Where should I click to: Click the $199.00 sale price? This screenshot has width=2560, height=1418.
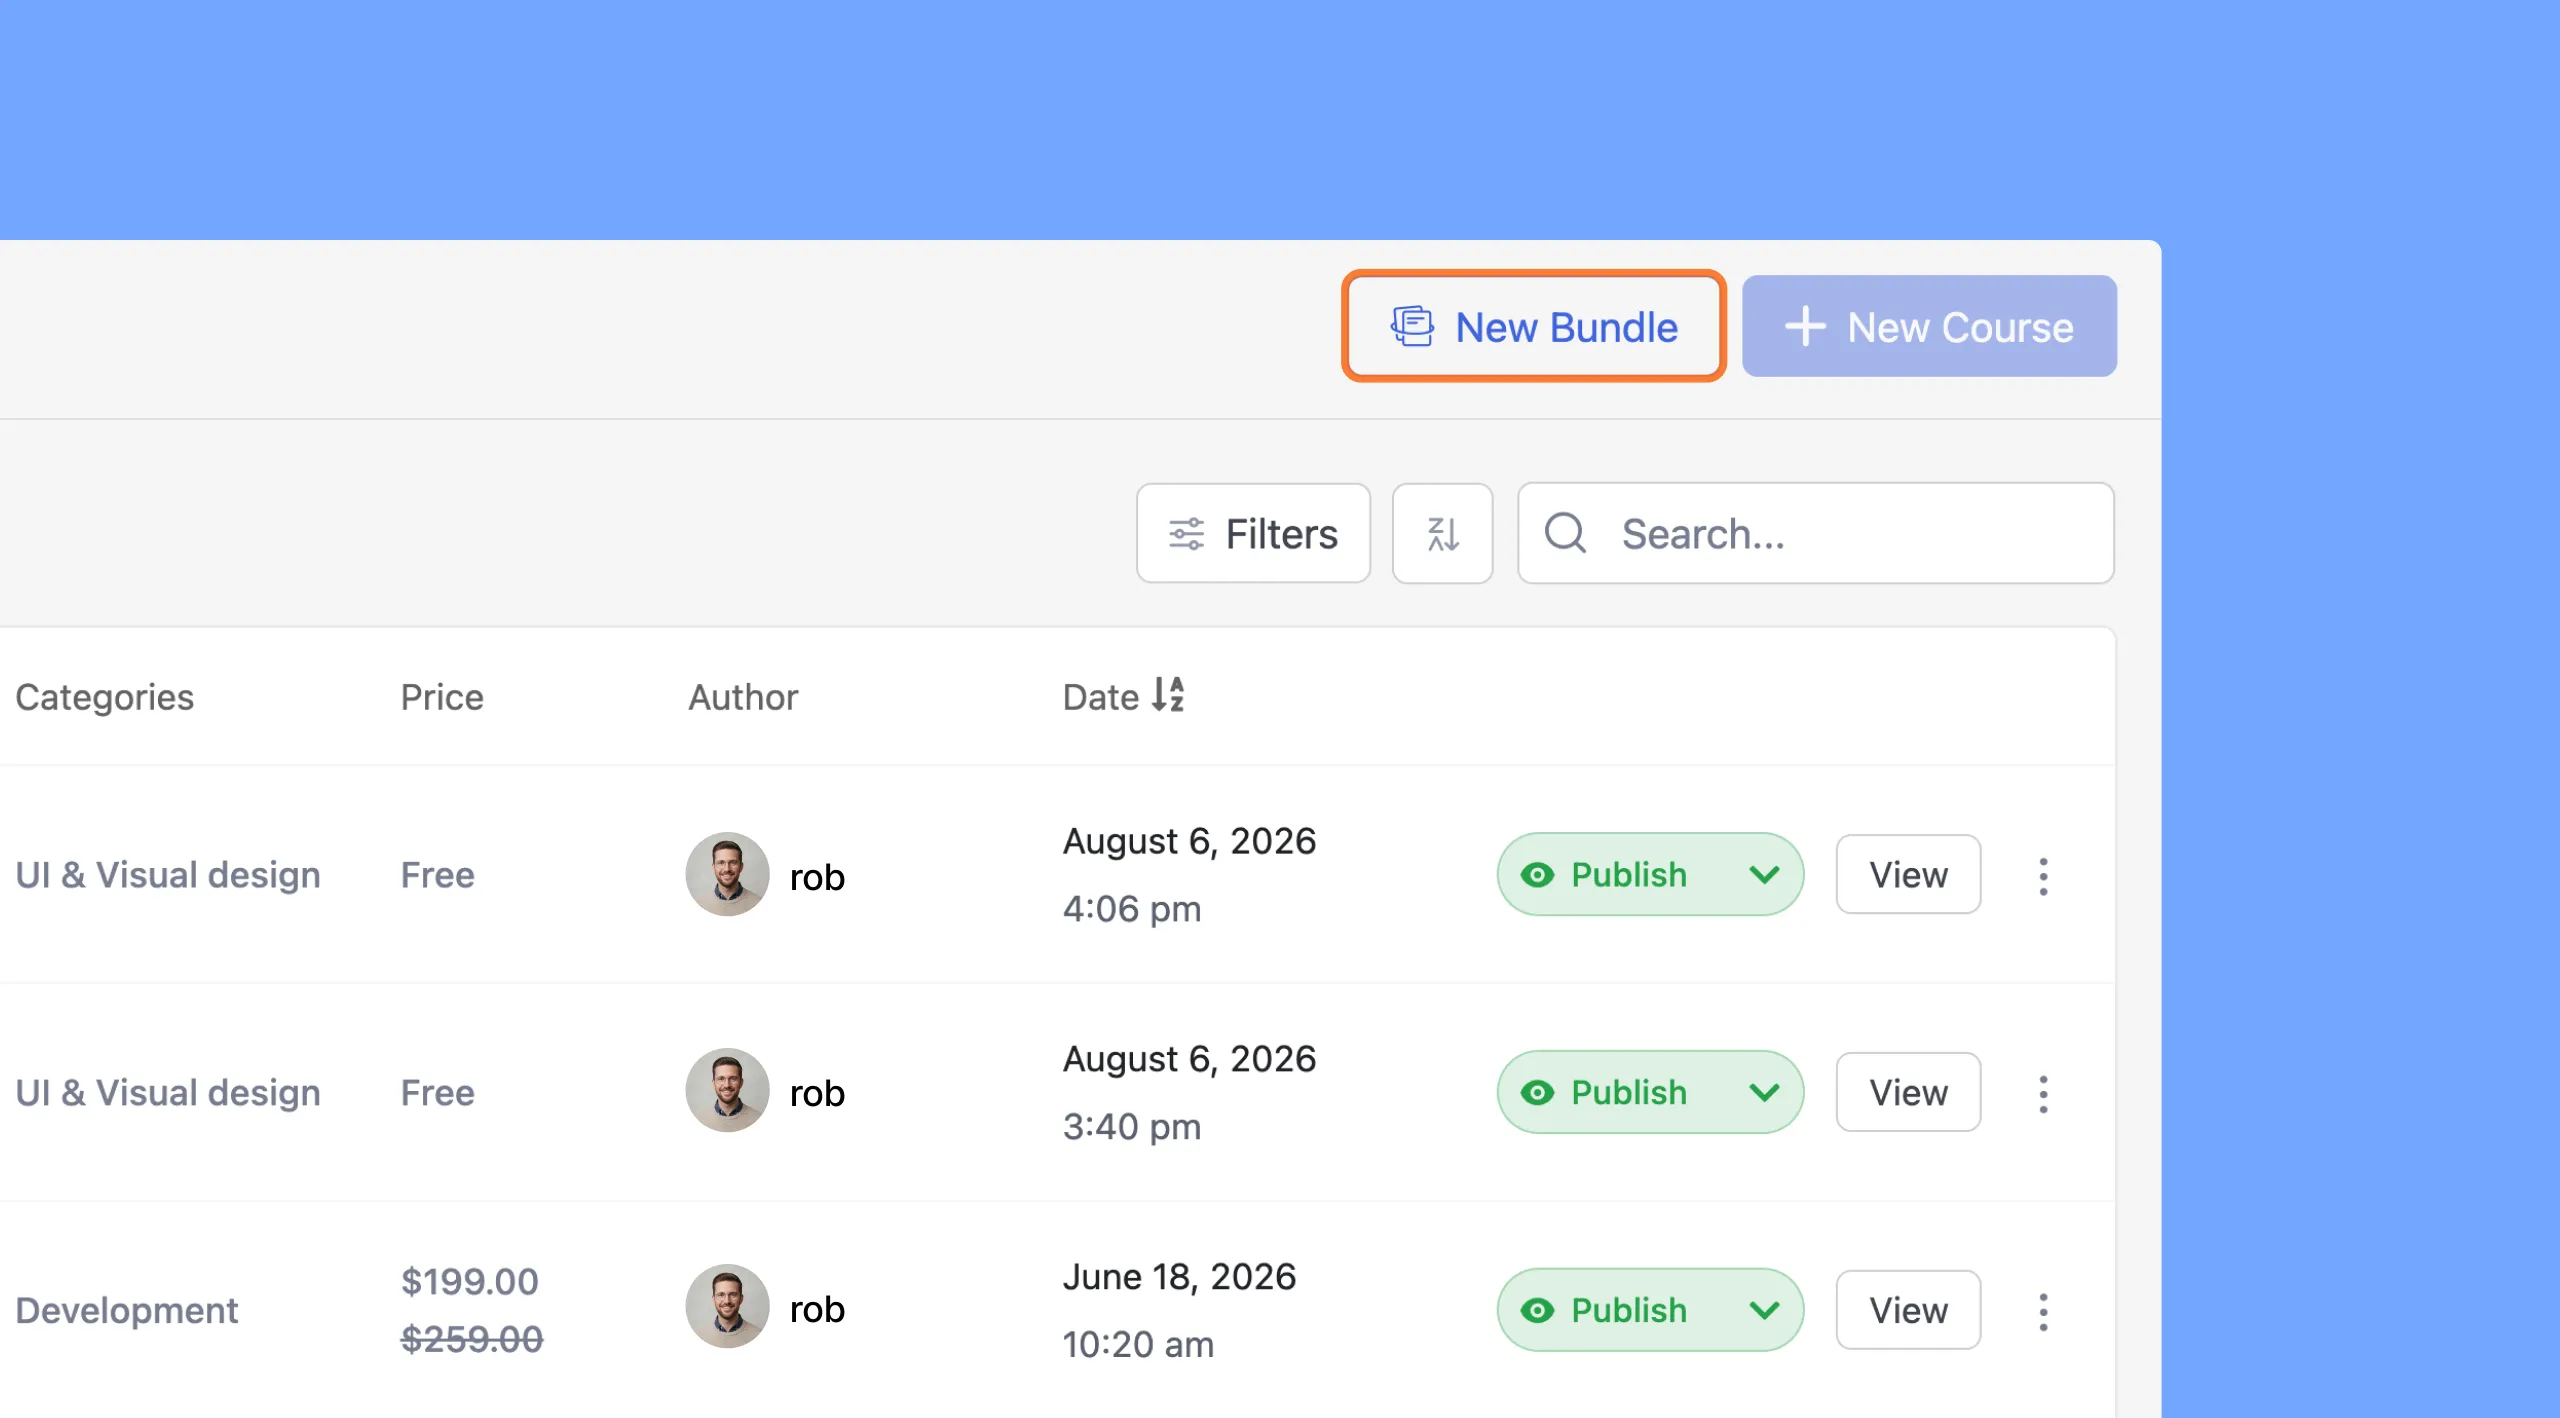point(470,1281)
